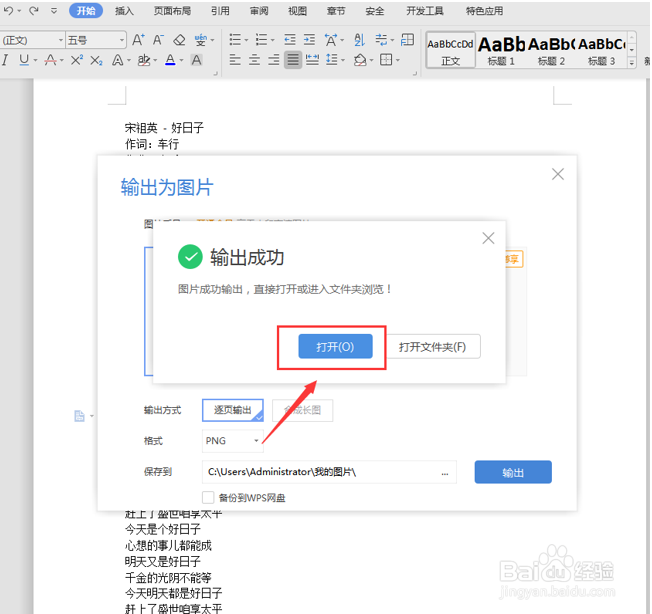Click the phonetic guide (wén) icon
652x614 pixels.
[x=200, y=40]
